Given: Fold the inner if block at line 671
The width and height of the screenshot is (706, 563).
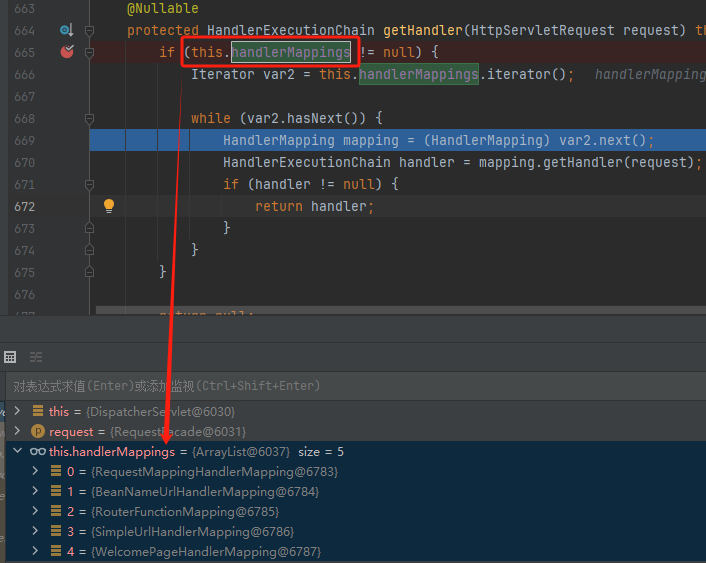Looking at the screenshot, I should click(89, 185).
